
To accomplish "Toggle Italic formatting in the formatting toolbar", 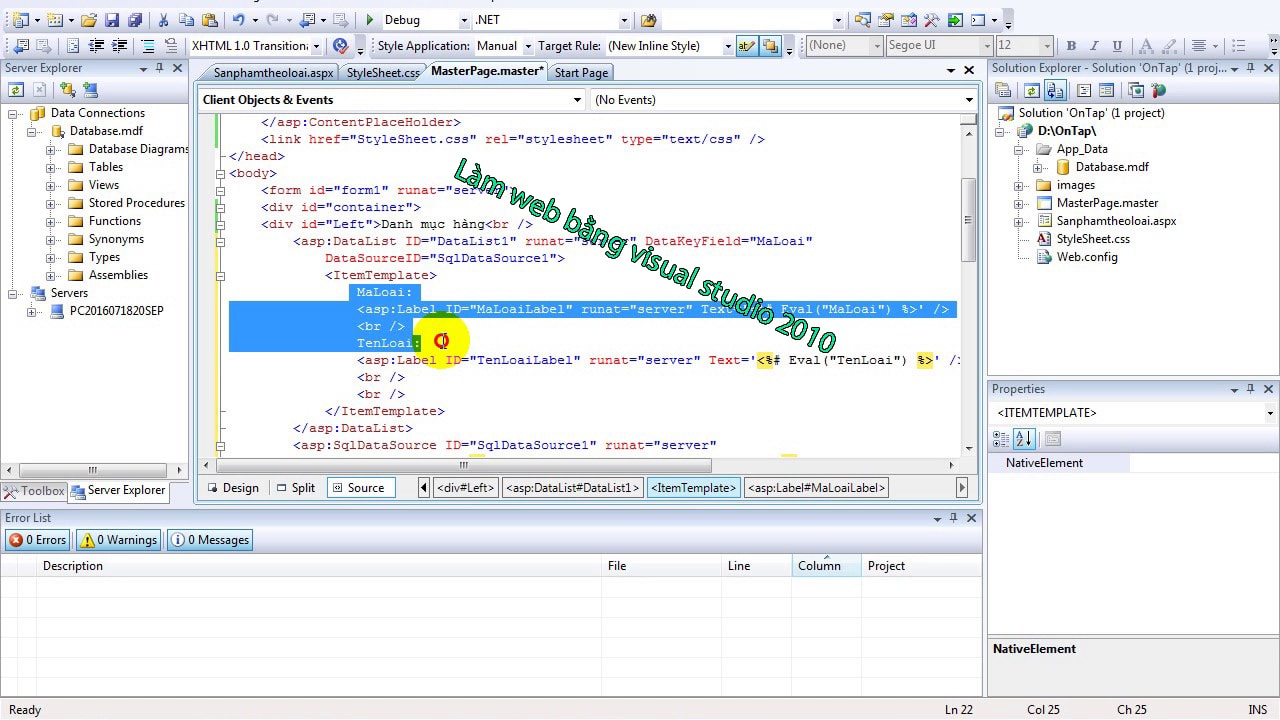I will (1093, 45).
